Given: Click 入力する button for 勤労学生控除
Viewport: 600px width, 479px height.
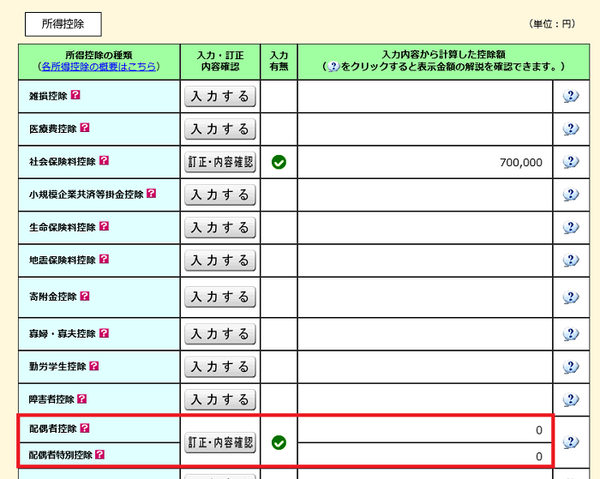Looking at the screenshot, I should click(x=220, y=367).
